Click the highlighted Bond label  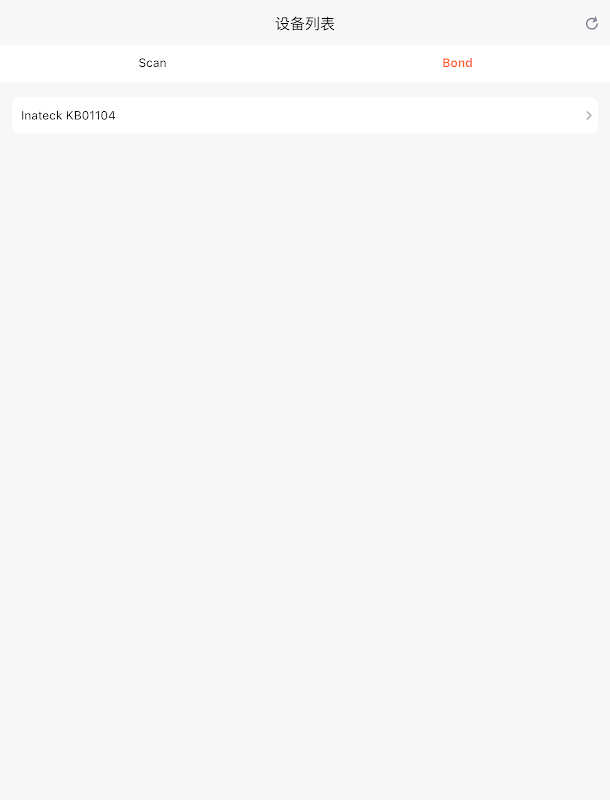[x=458, y=63]
